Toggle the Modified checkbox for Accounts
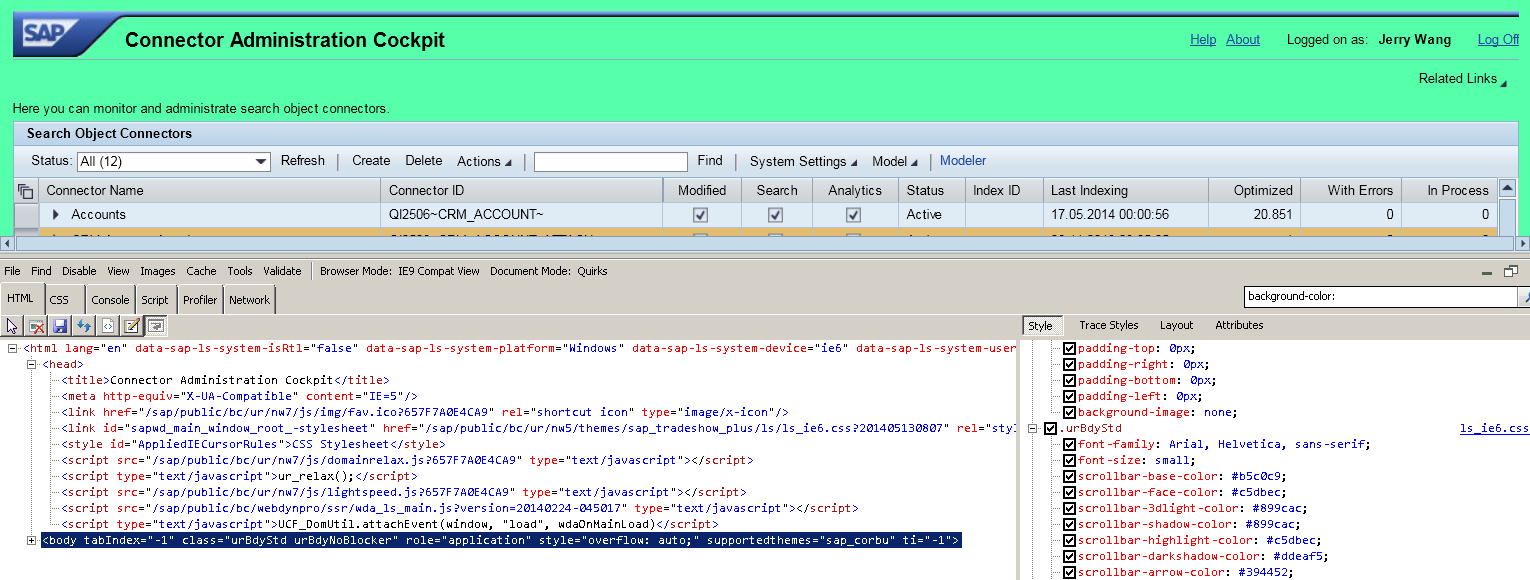The width and height of the screenshot is (1530, 580). pos(701,214)
